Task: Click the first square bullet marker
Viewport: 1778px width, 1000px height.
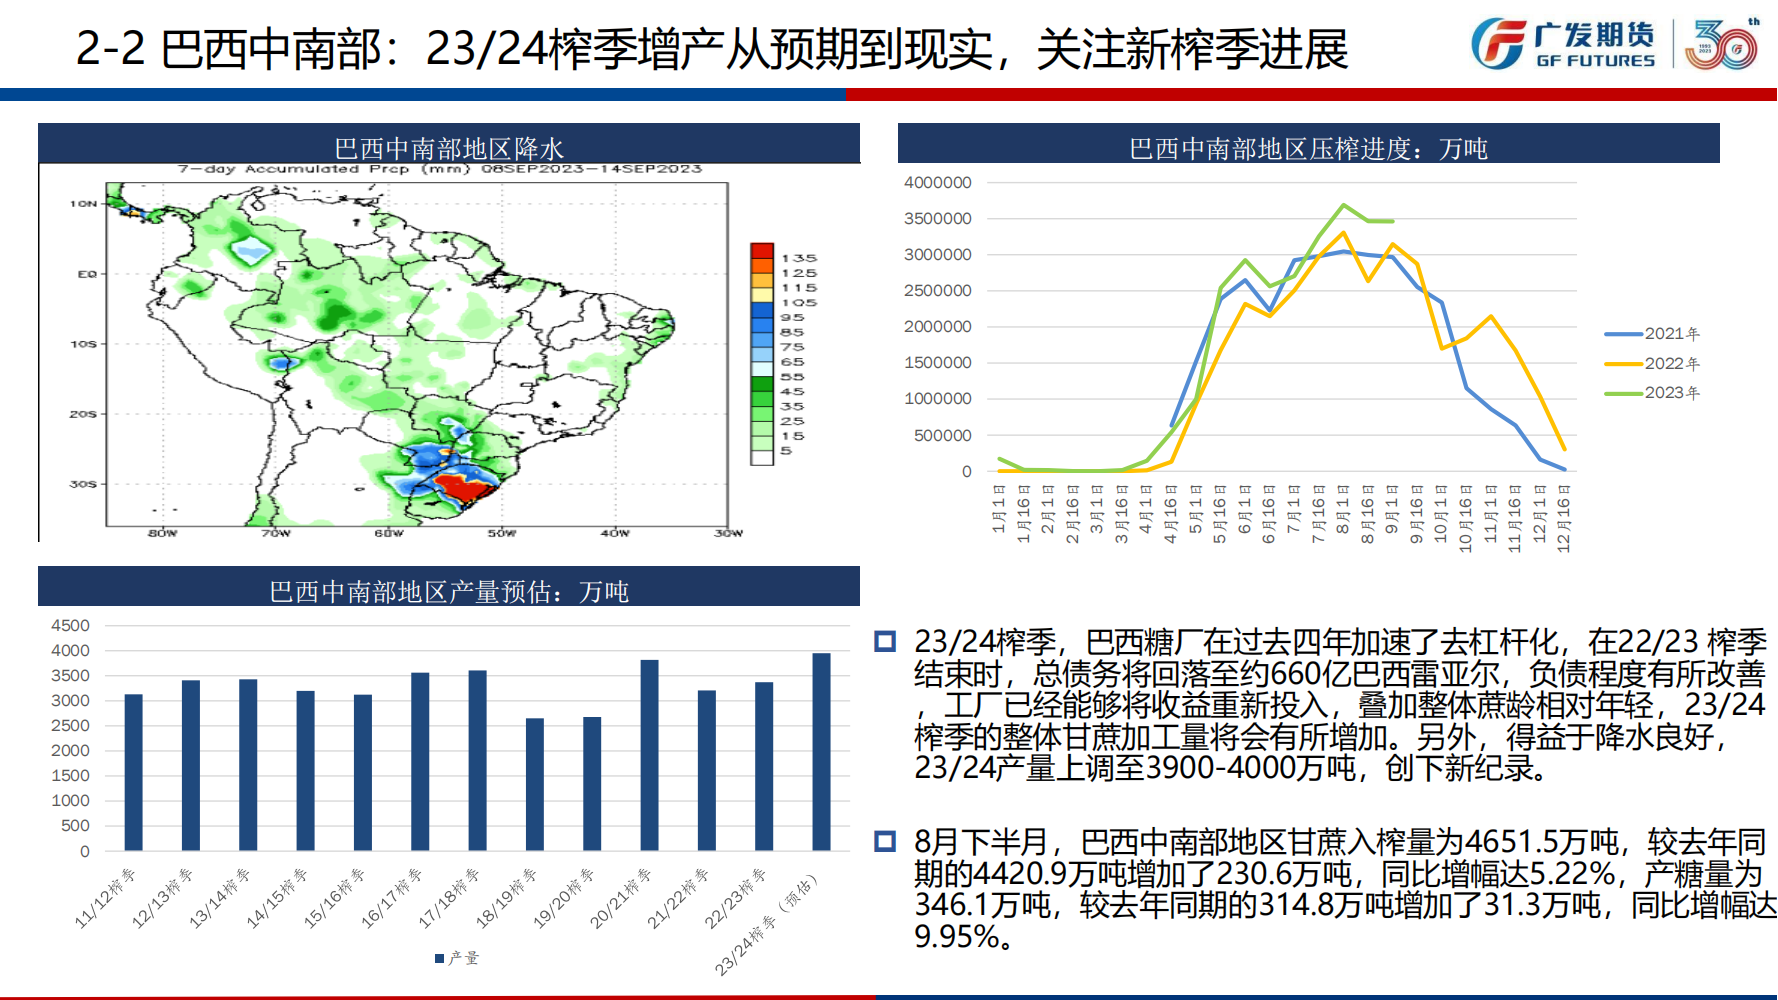Action: (885, 641)
